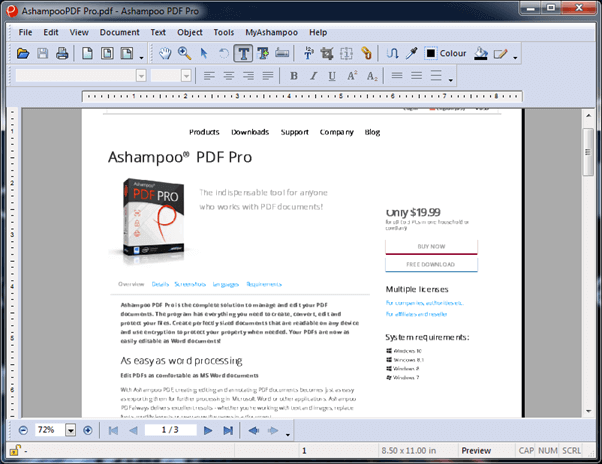This screenshot has width=602, height=464.
Task: Save document with the floppy disk icon
Action: click(43, 53)
